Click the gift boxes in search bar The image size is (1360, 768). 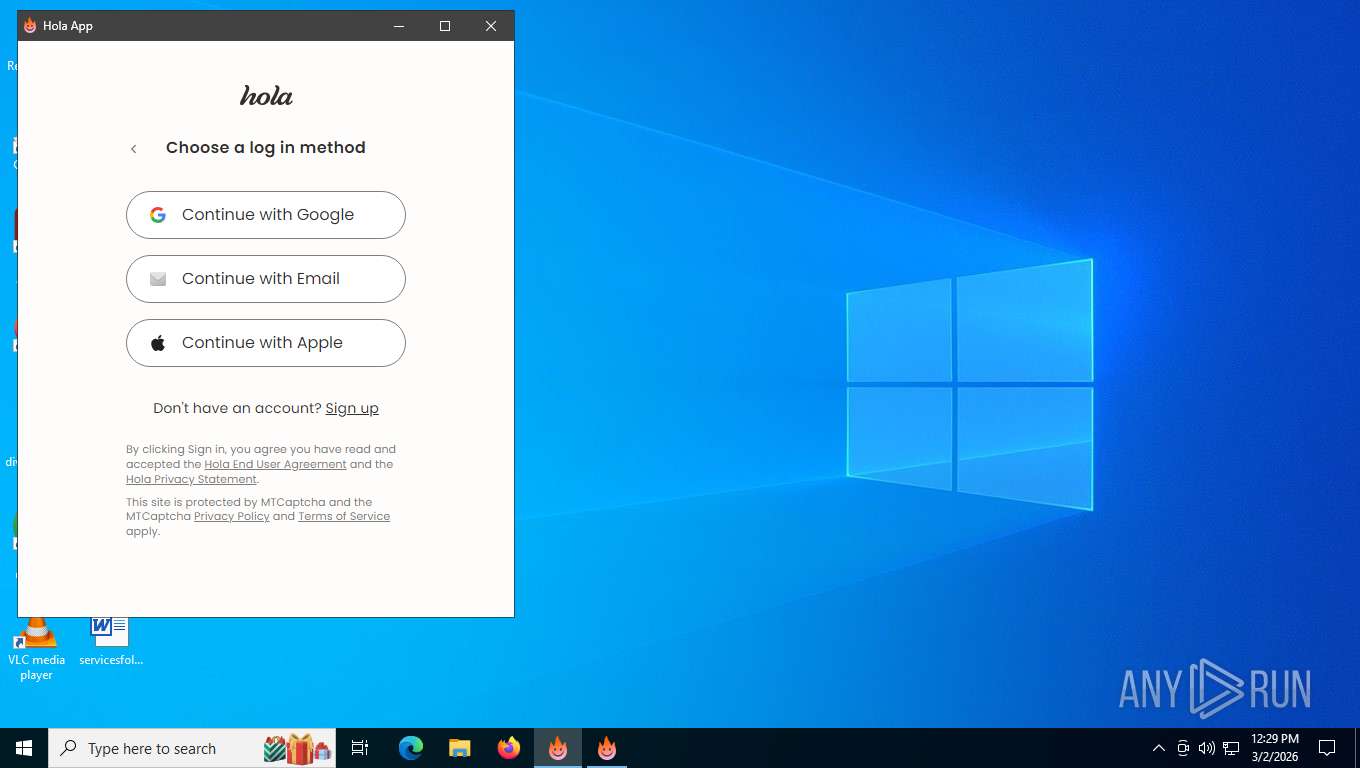click(297, 748)
